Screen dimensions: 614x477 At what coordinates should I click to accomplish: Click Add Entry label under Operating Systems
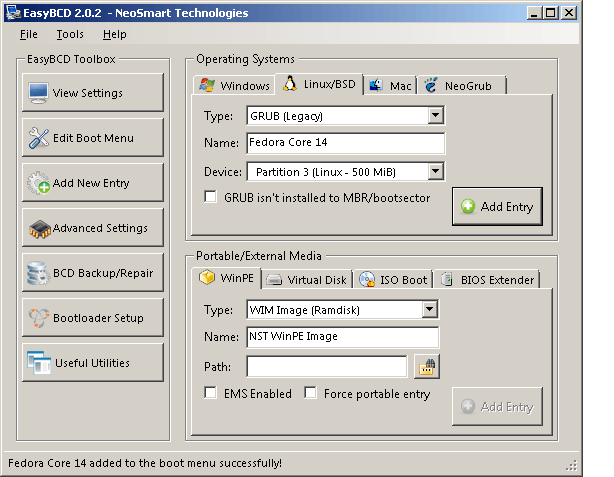(x=507, y=207)
